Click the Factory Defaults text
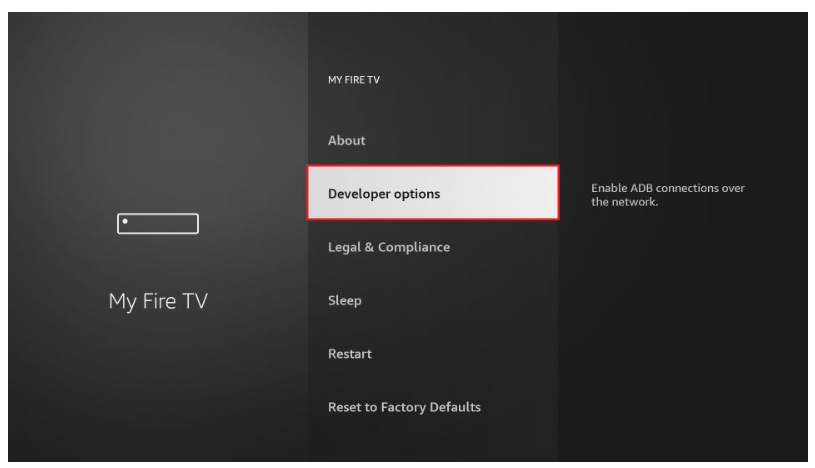Viewport: 815px width, 468px height. click(430, 407)
